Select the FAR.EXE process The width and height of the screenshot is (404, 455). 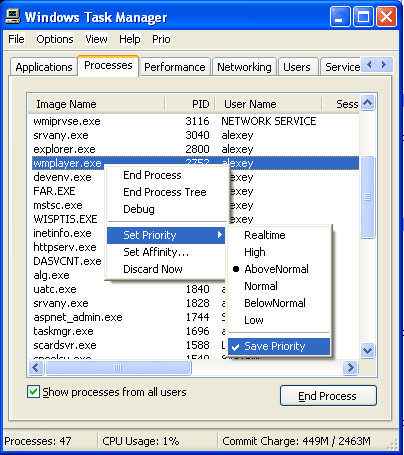[54, 191]
